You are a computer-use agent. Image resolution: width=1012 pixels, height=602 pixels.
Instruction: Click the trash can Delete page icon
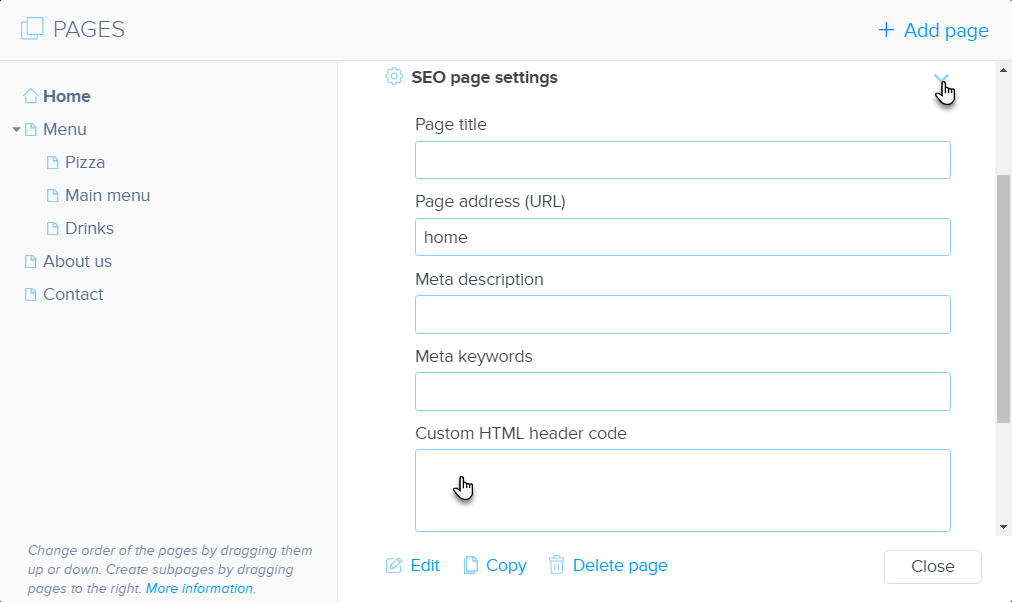point(557,566)
